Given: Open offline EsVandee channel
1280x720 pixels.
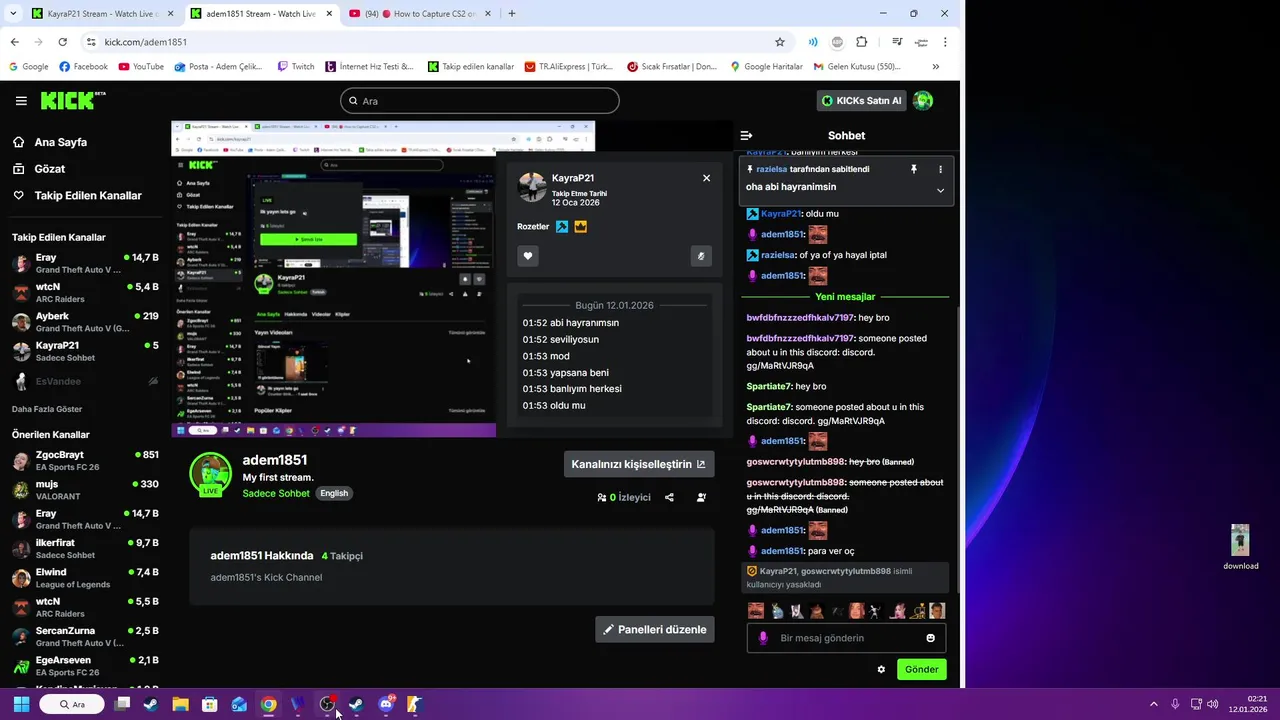Looking at the screenshot, I should 85,381.
